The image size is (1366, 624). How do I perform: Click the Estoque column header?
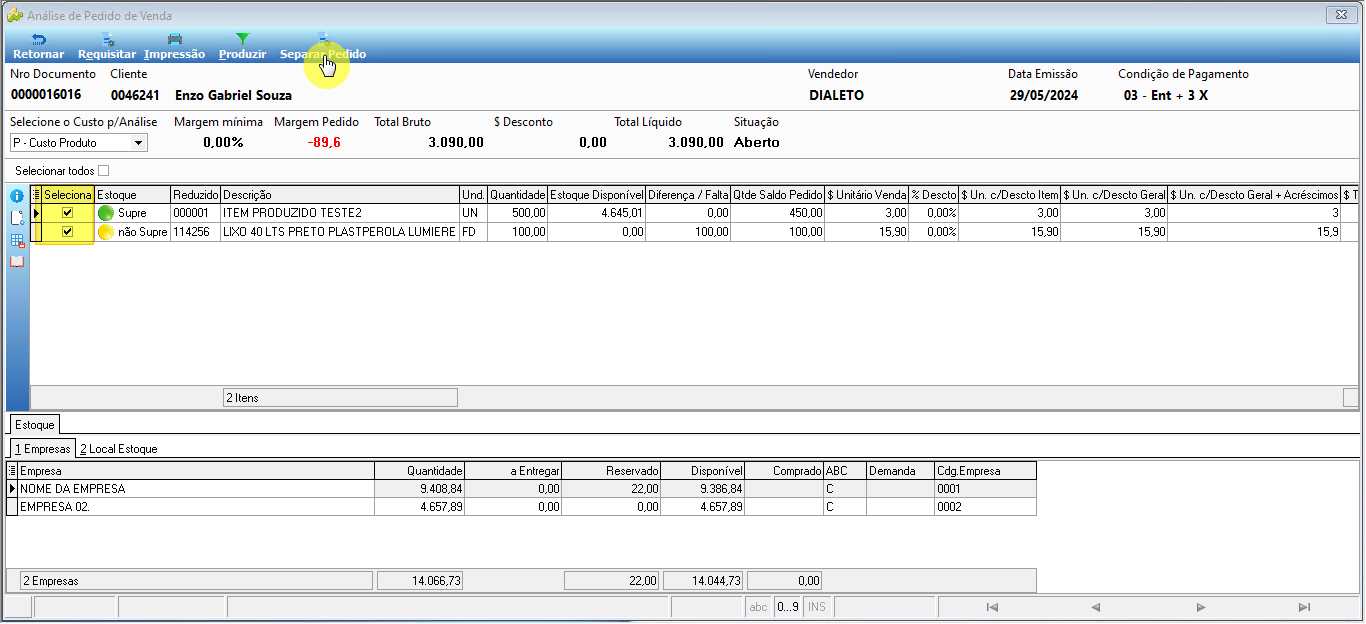(132, 195)
